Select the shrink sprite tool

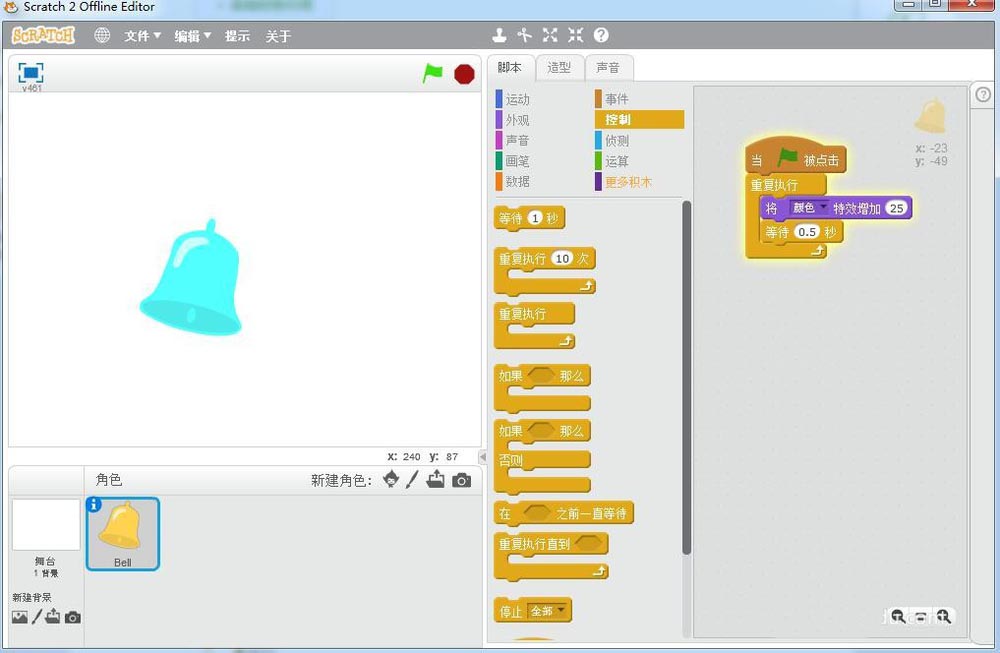pyautogui.click(x=574, y=34)
